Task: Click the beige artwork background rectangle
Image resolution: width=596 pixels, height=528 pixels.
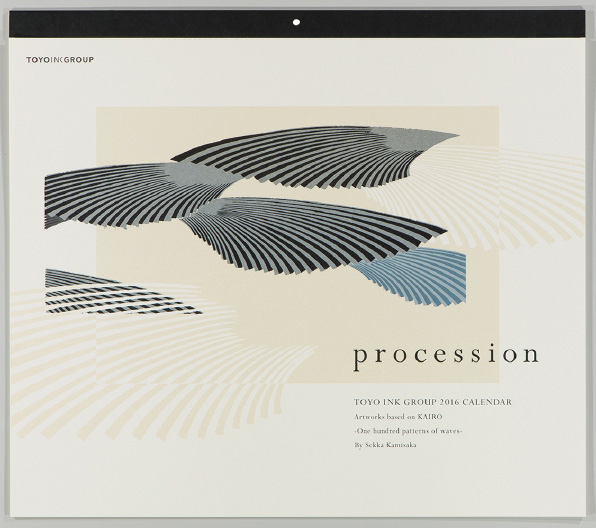Action: [297, 244]
